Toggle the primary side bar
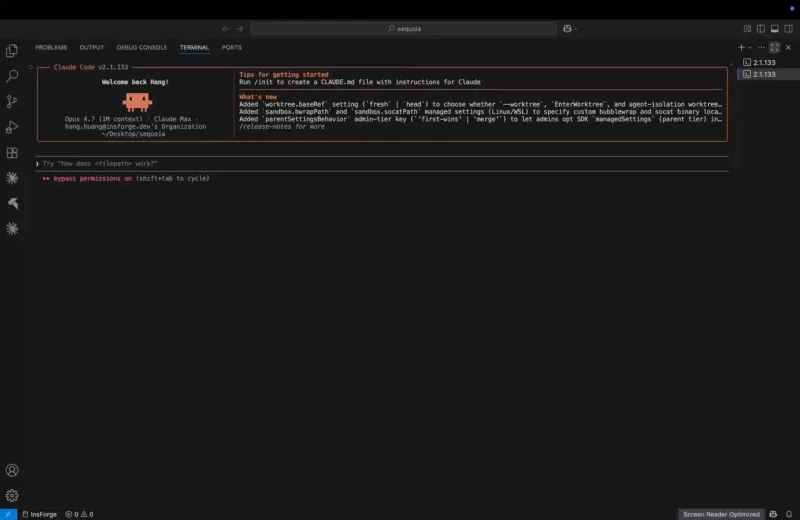Image resolution: width=800 pixels, height=520 pixels. (x=761, y=29)
